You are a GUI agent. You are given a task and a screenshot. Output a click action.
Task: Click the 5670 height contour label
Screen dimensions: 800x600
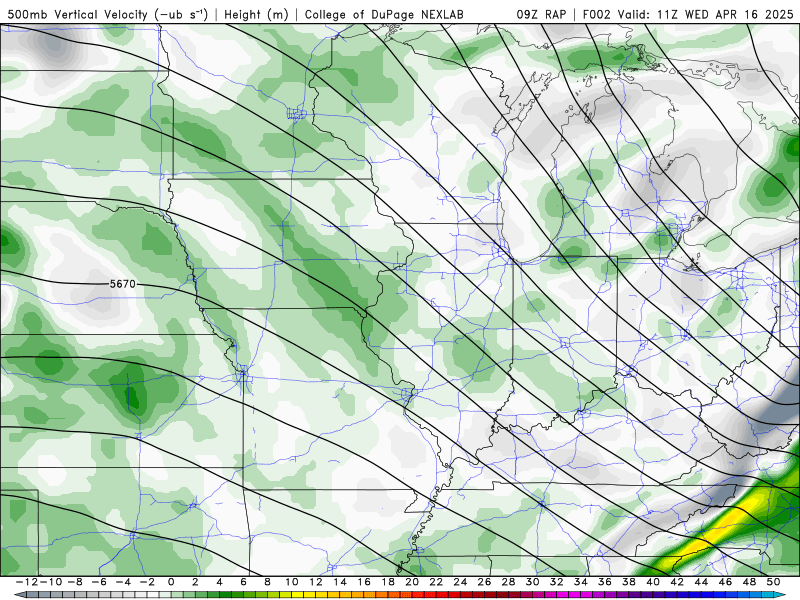click(122, 284)
